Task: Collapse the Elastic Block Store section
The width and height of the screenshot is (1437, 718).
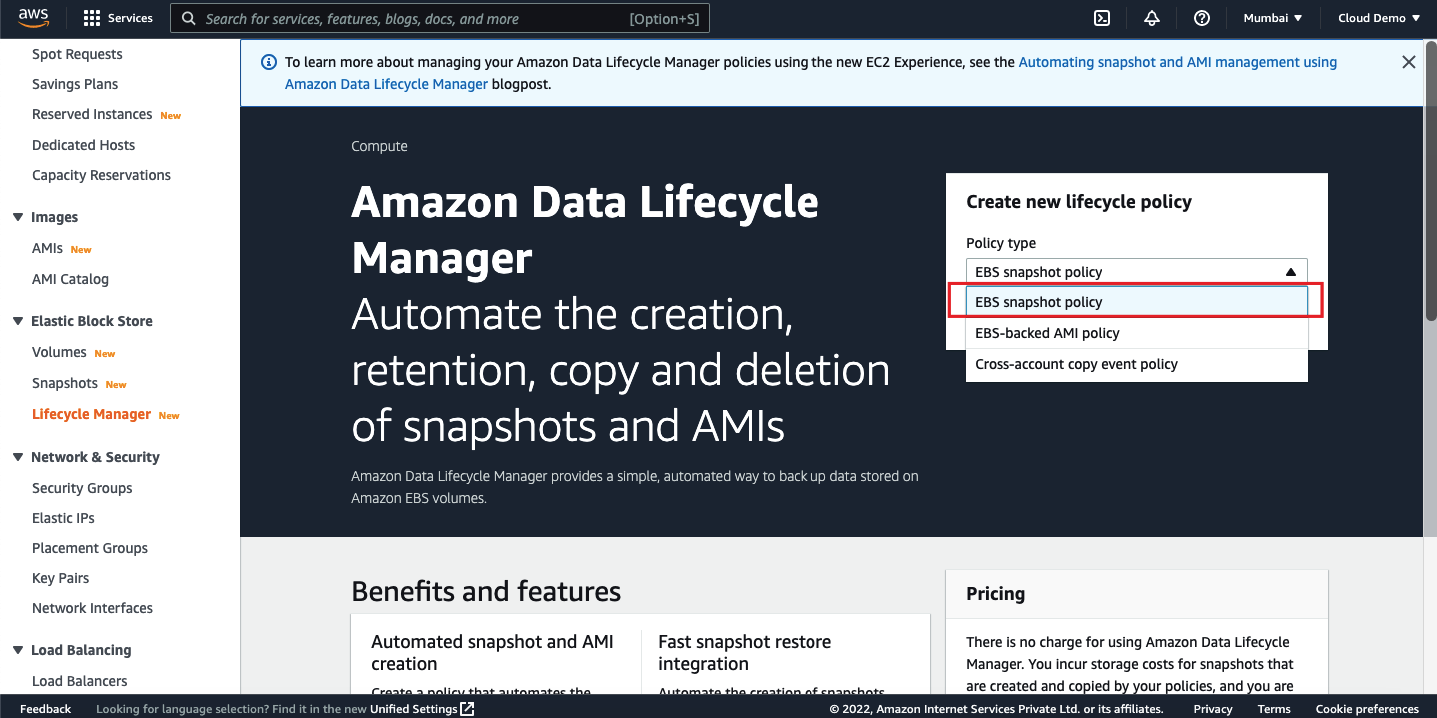Action: (x=18, y=321)
